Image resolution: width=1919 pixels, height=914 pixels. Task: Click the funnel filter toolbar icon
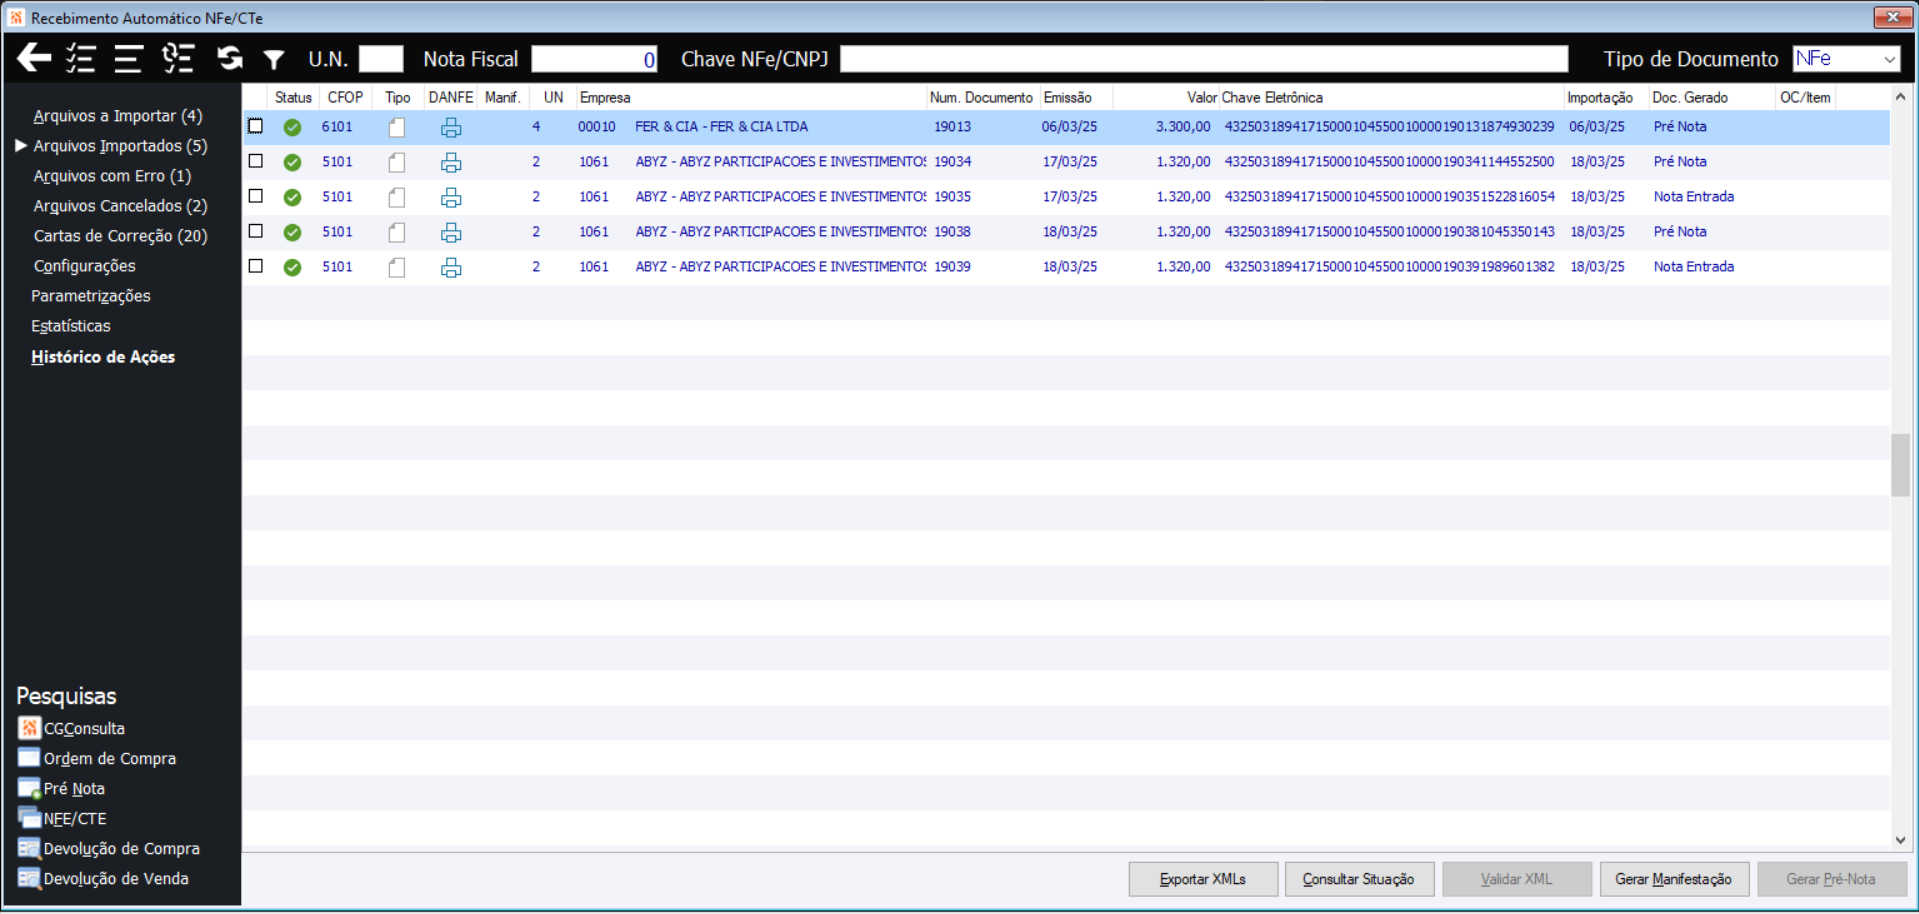(273, 60)
